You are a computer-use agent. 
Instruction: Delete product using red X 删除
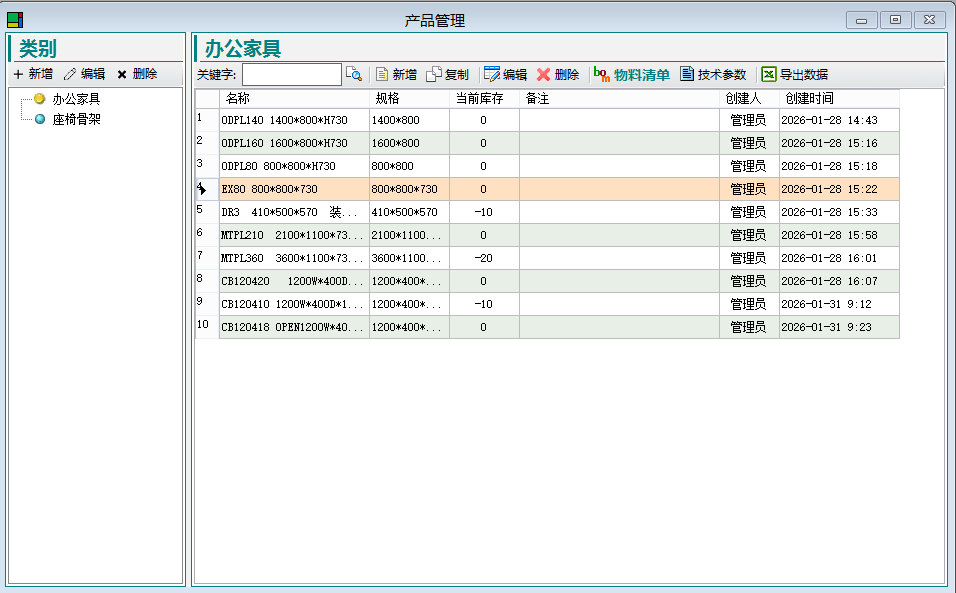point(558,74)
